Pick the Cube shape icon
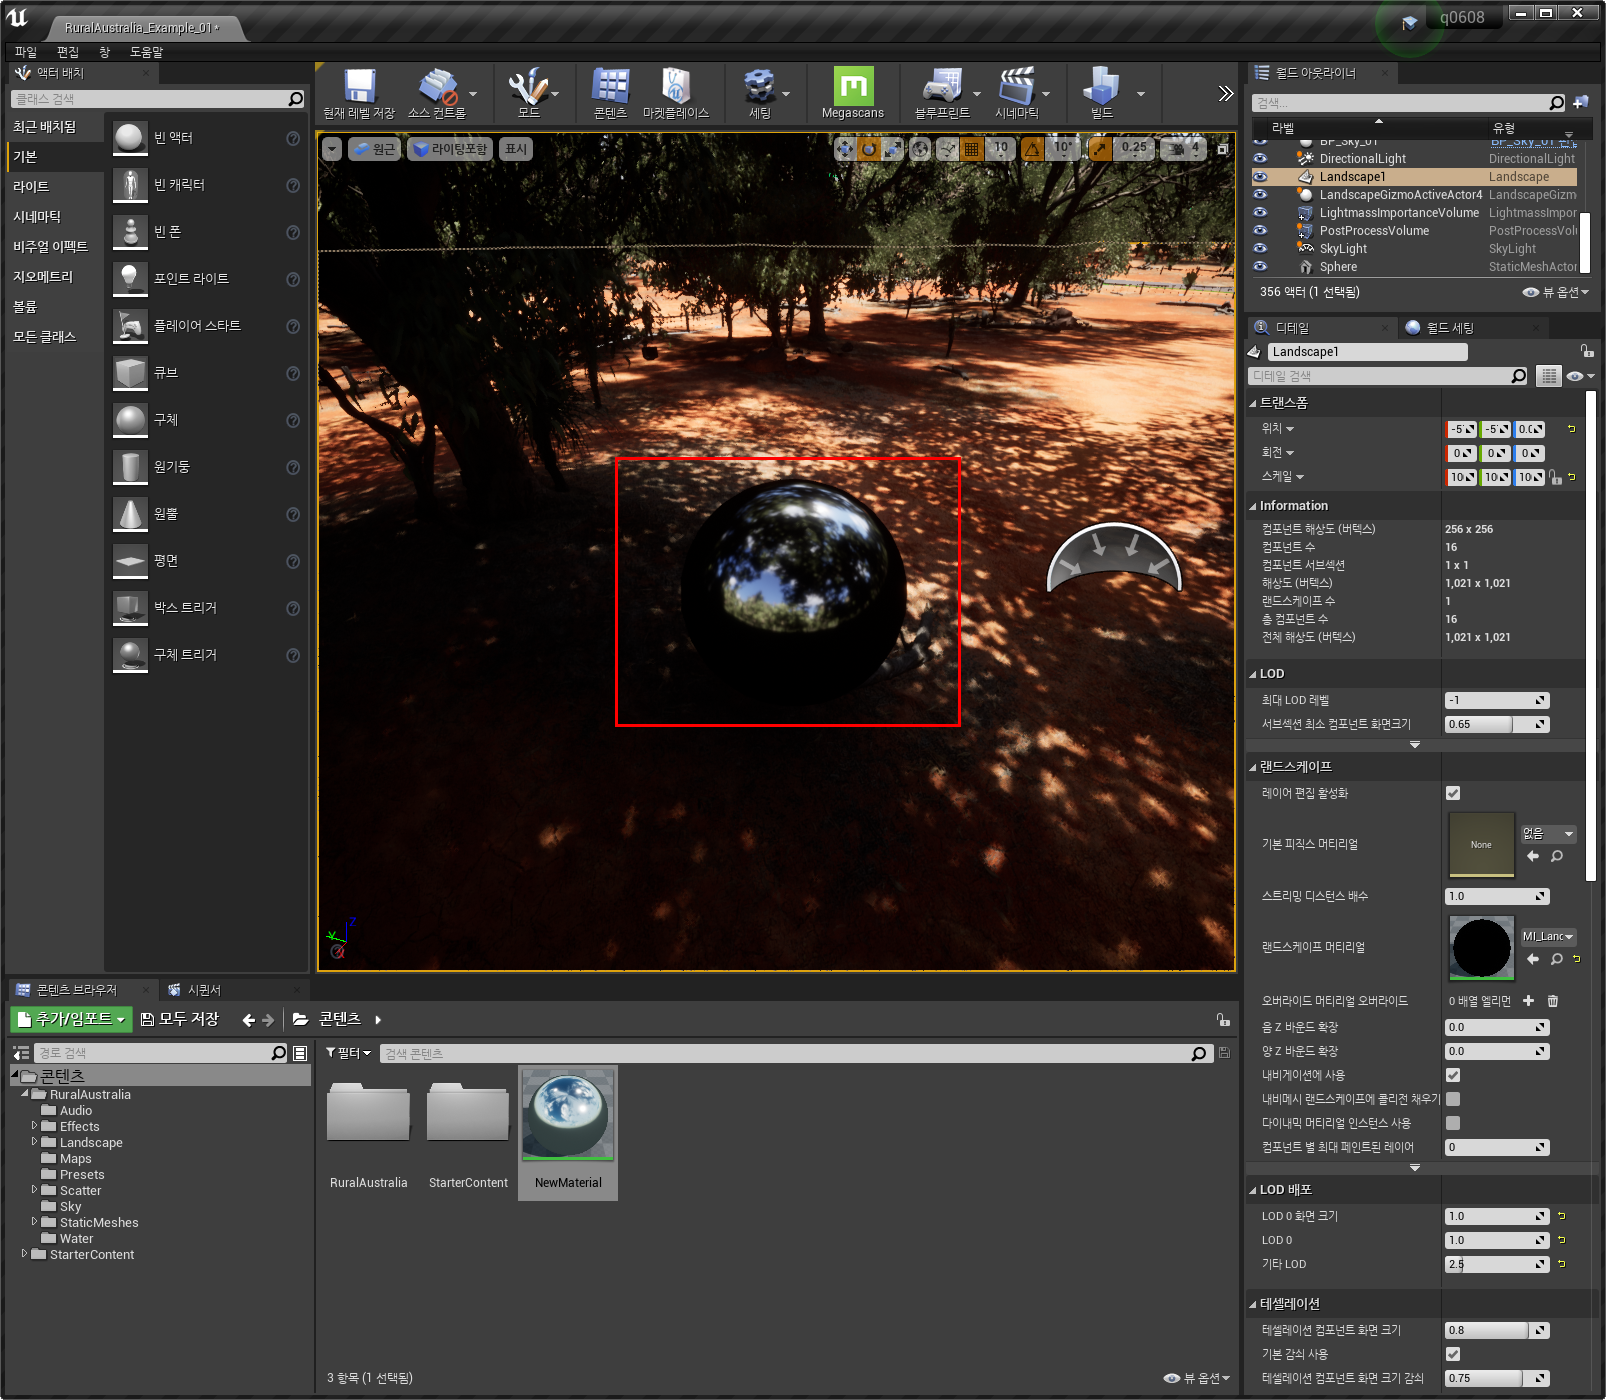Screen dimensions: 1606x1400 tap(130, 373)
